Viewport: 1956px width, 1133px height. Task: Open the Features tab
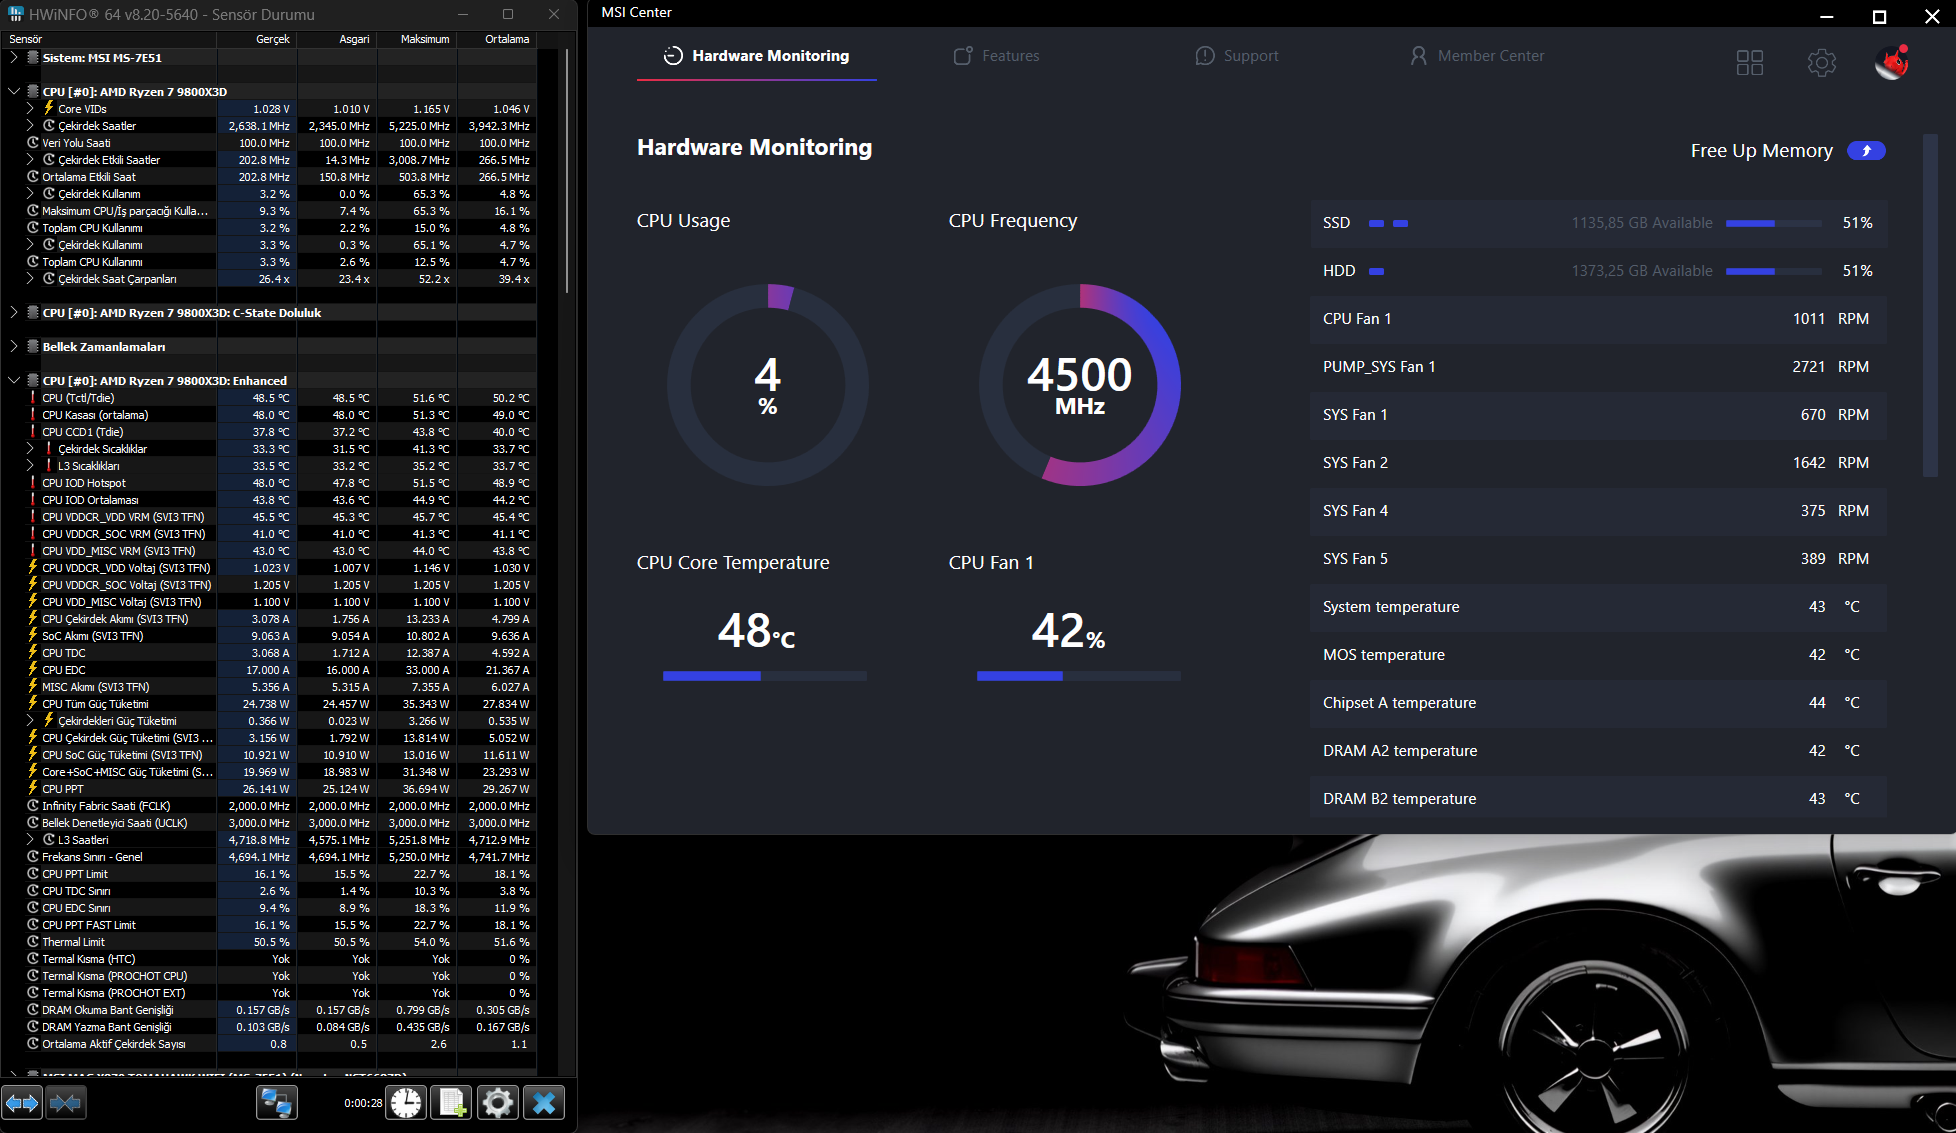[x=996, y=56]
